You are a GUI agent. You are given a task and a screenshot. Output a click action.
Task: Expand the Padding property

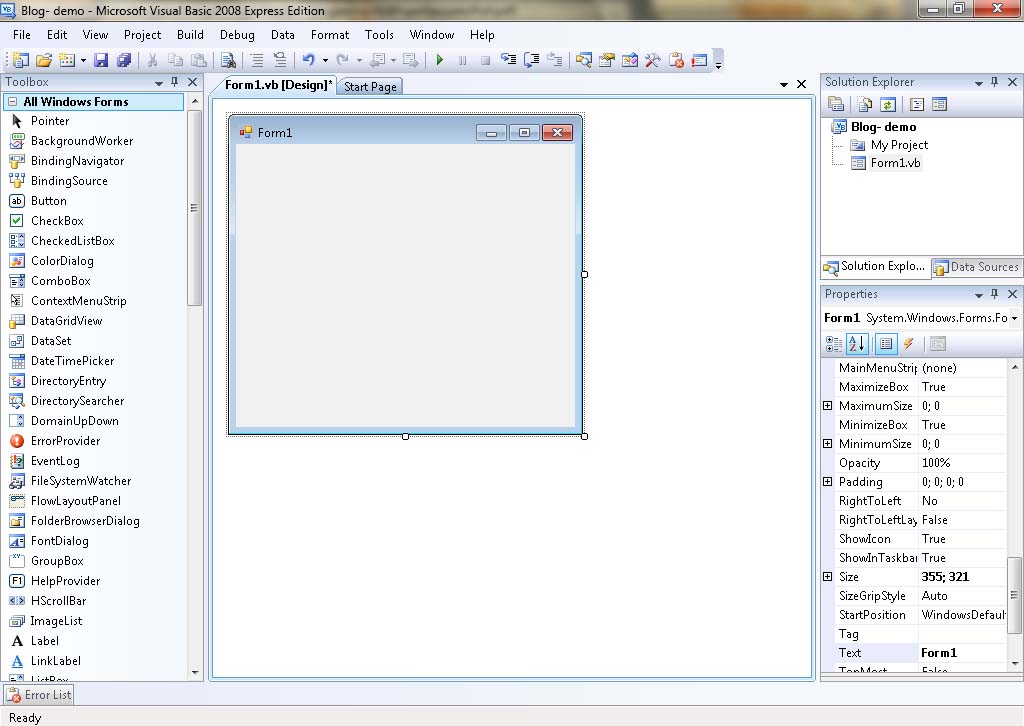click(x=827, y=481)
